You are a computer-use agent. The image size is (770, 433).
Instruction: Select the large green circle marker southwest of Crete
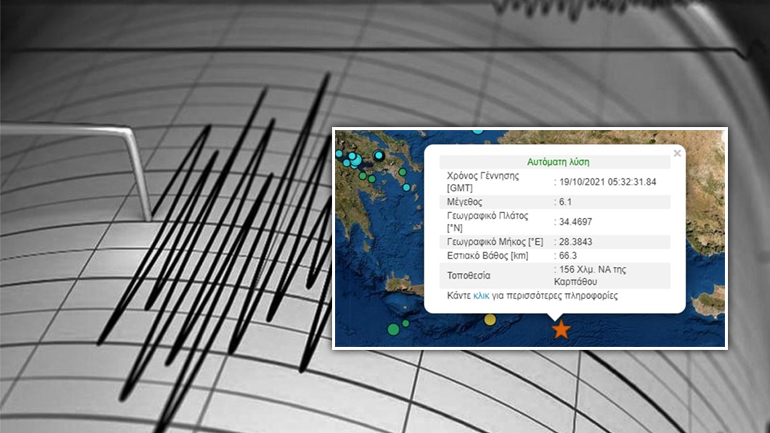coord(394,328)
